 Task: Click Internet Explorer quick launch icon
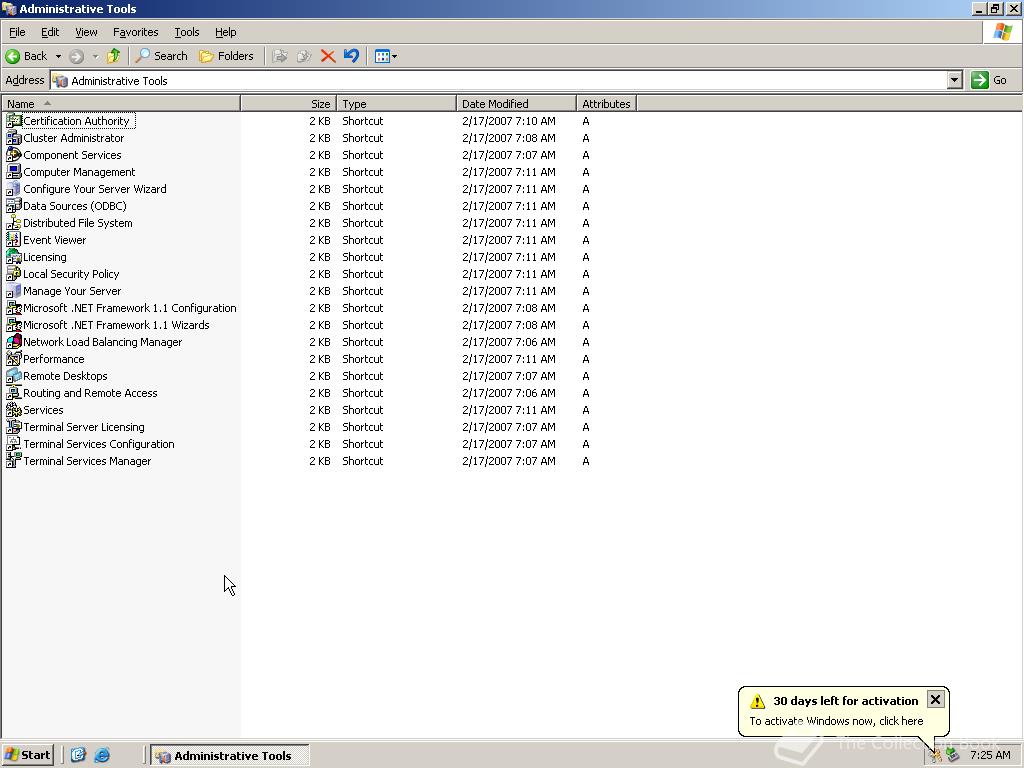(x=102, y=755)
